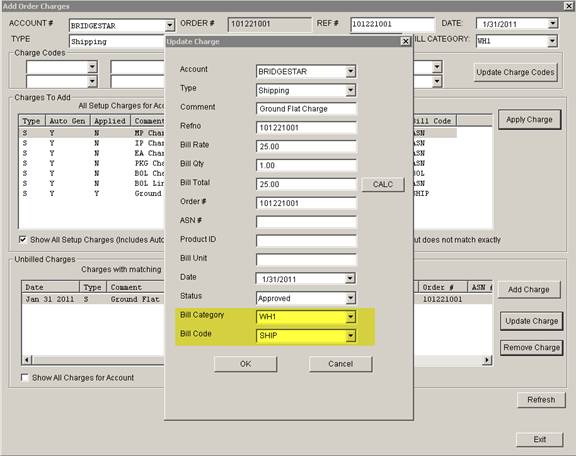The width and height of the screenshot is (576, 456).
Task: Open Type dropdown showing Shipping in dialog
Action: point(350,90)
